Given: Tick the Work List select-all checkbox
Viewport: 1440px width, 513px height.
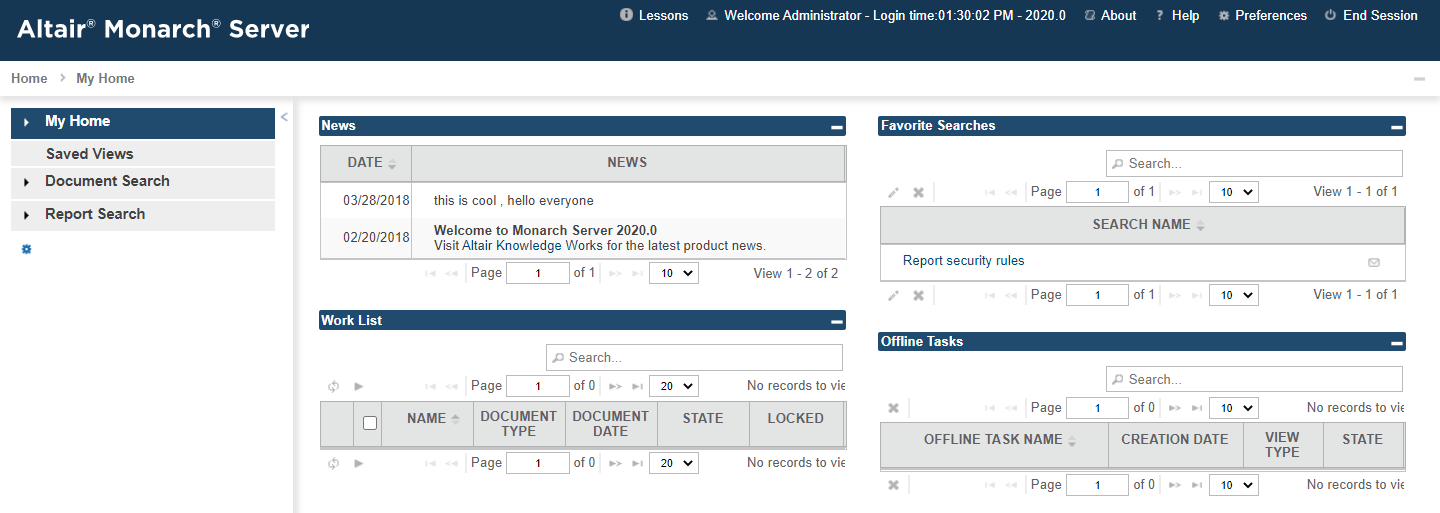Looking at the screenshot, I should (x=370, y=423).
